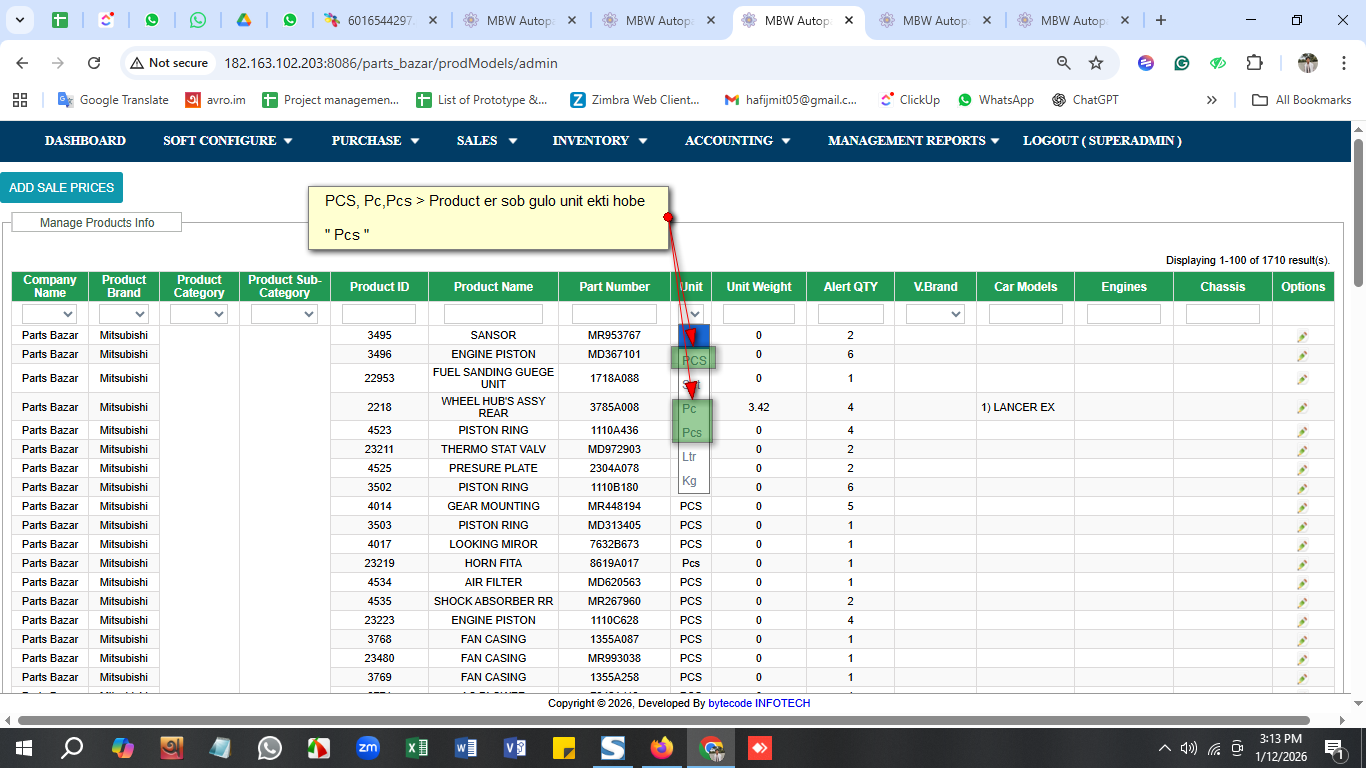Bookmark this page with the star
Image resolution: width=1366 pixels, height=768 pixels.
click(1096, 63)
